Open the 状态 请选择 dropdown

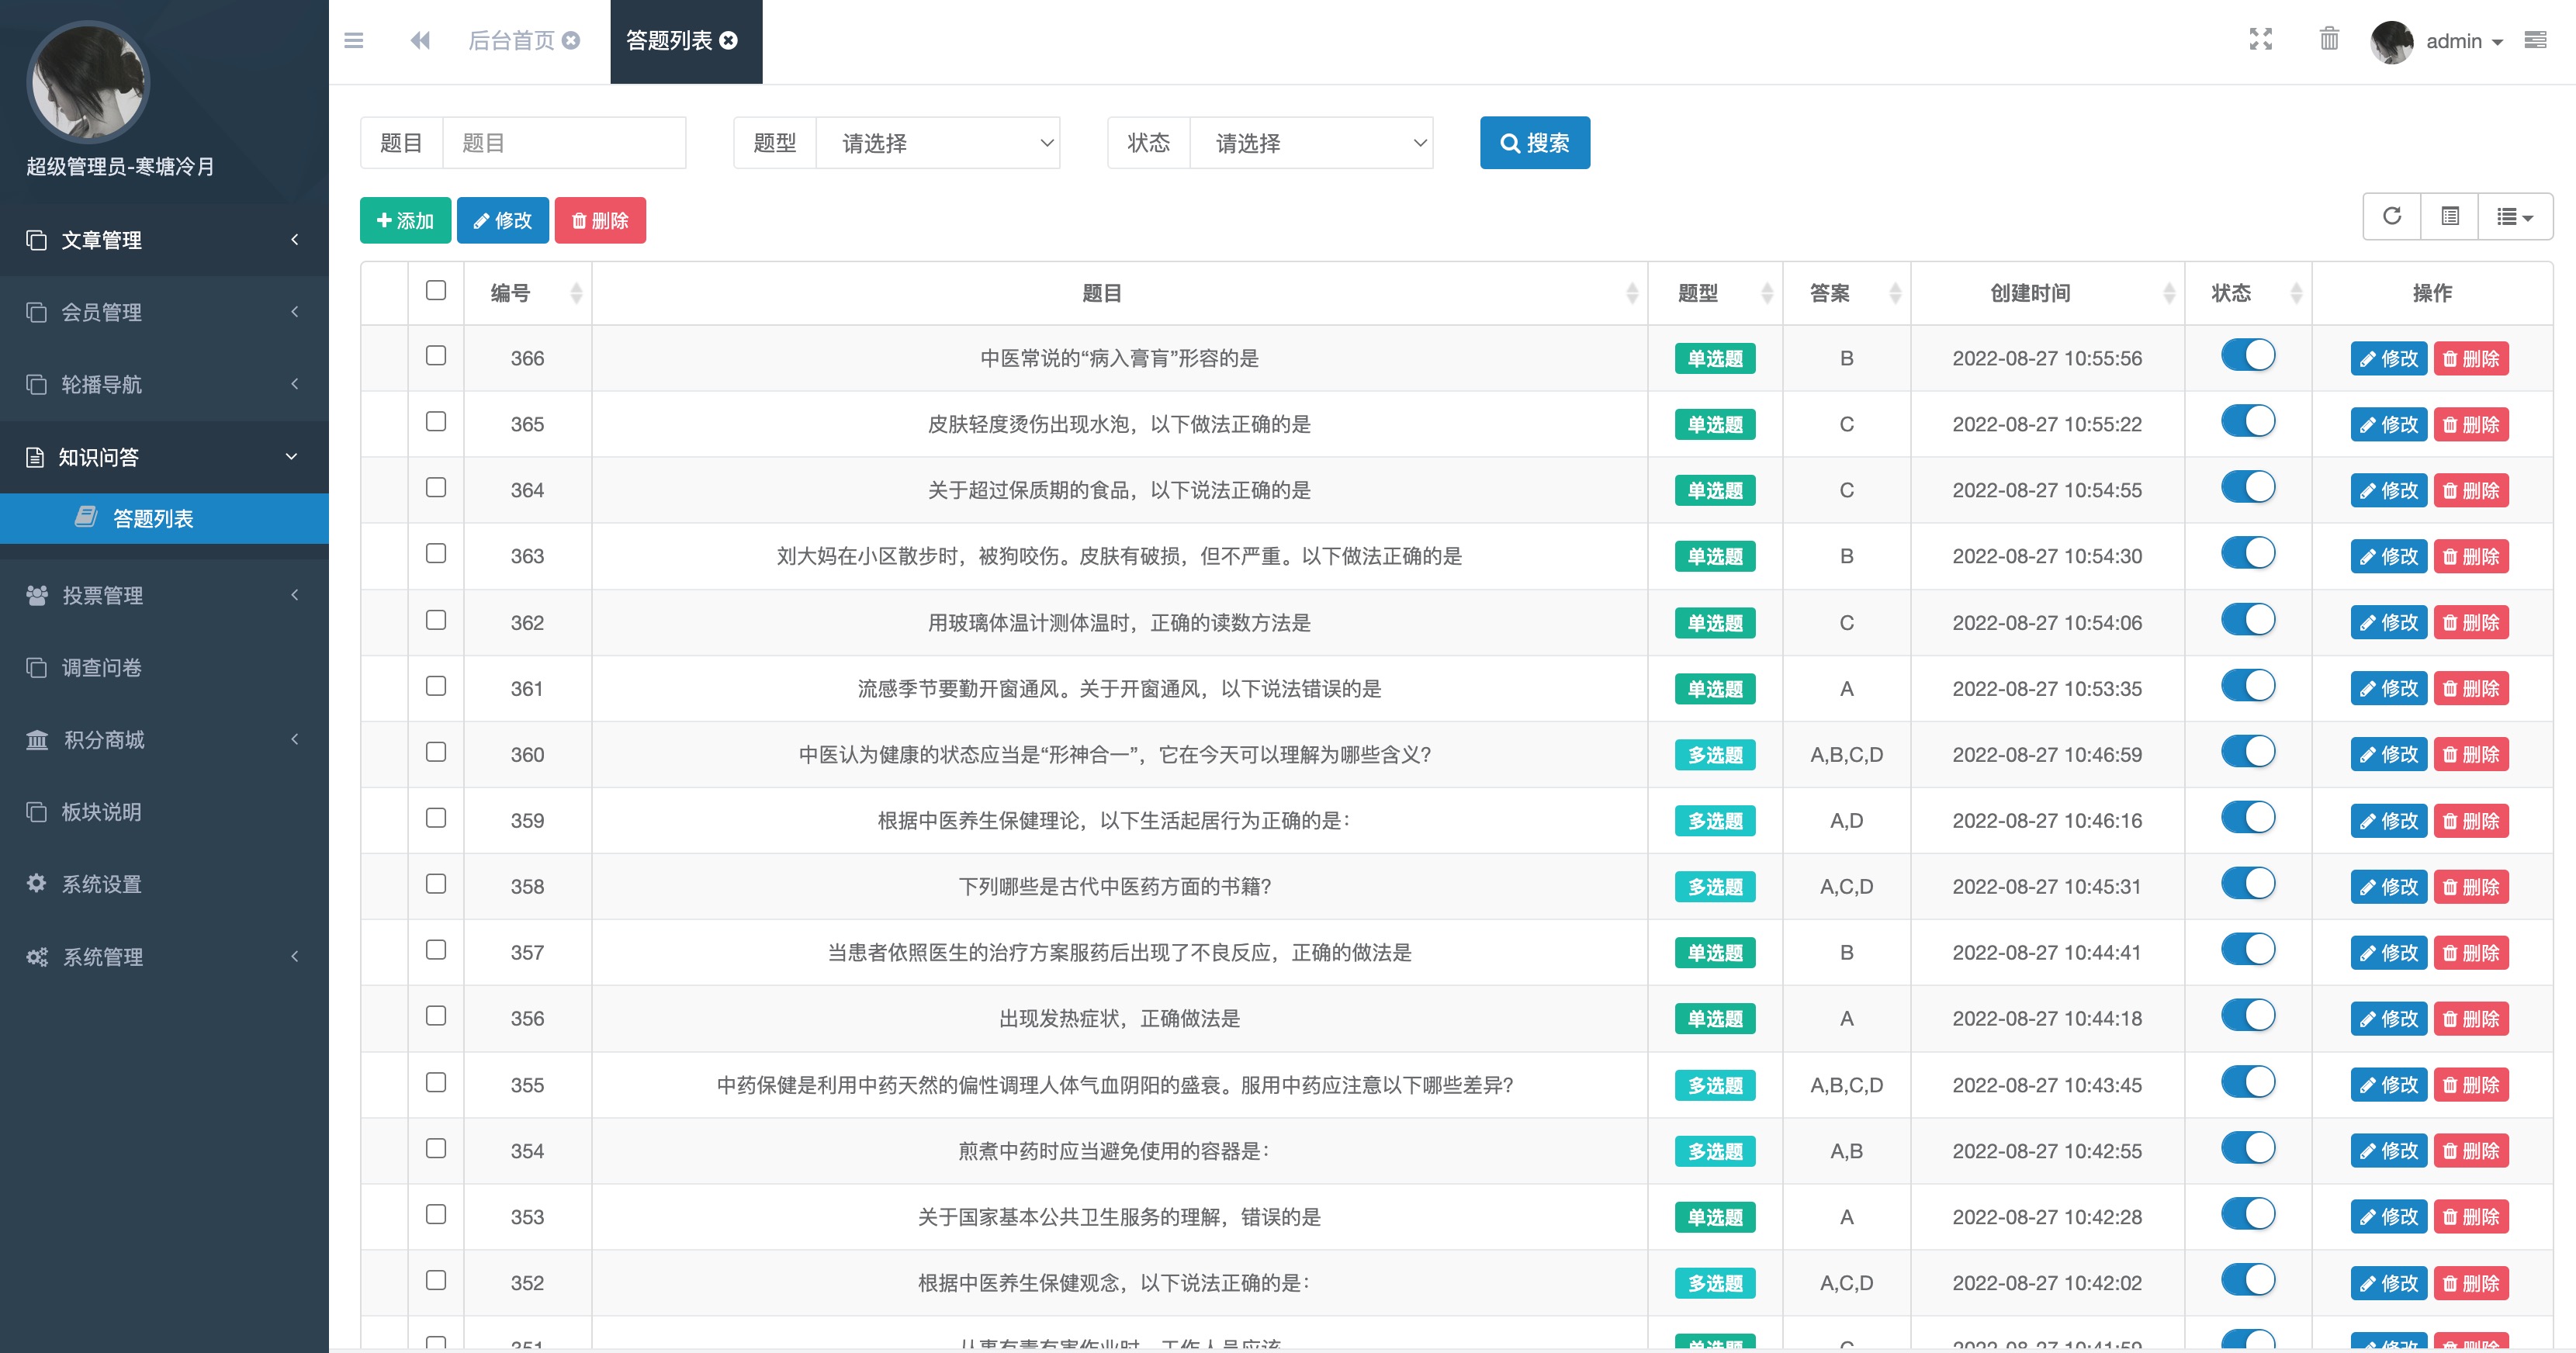(1311, 143)
